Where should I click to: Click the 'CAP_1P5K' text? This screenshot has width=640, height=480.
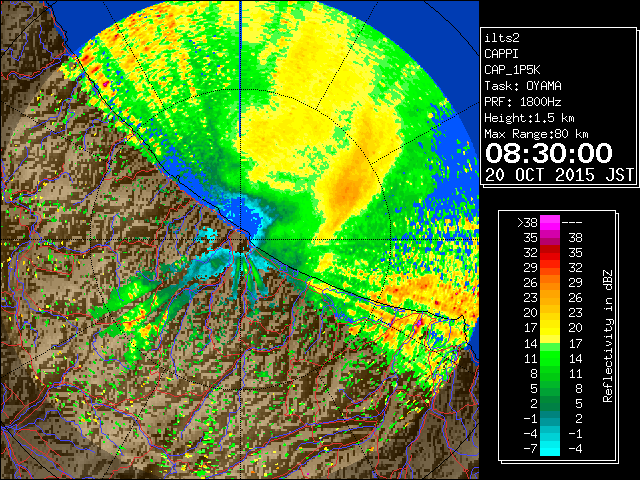click(x=512, y=70)
